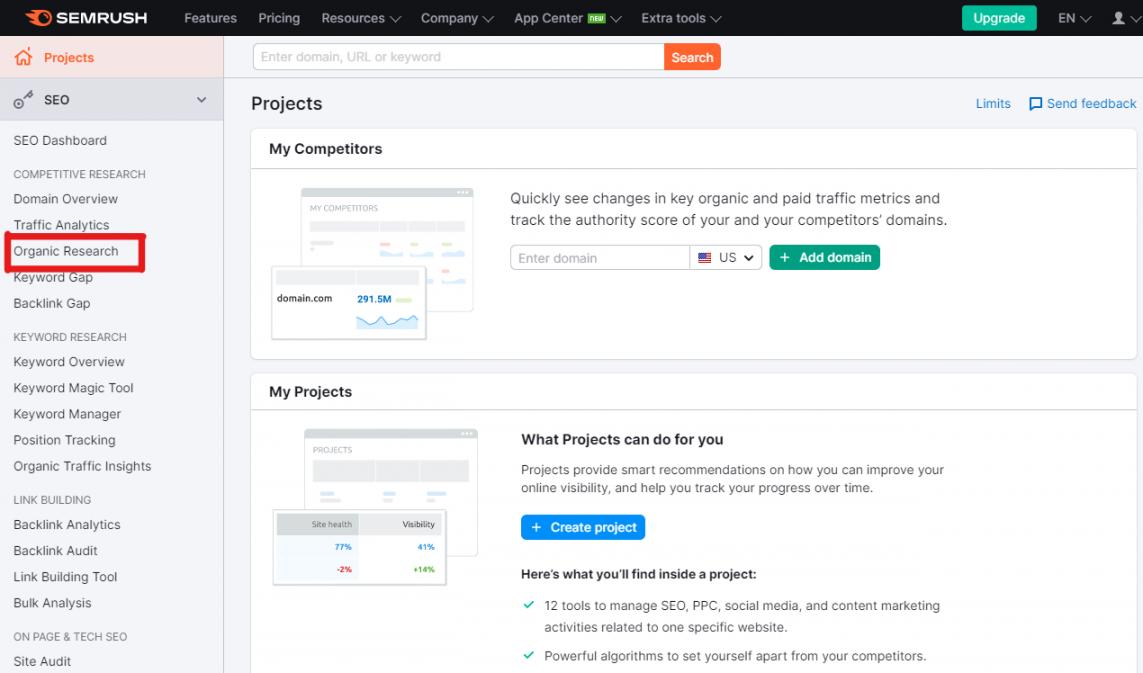The image size is (1143, 673).
Task: Open Organic Research in sidebar
Action: (x=66, y=251)
